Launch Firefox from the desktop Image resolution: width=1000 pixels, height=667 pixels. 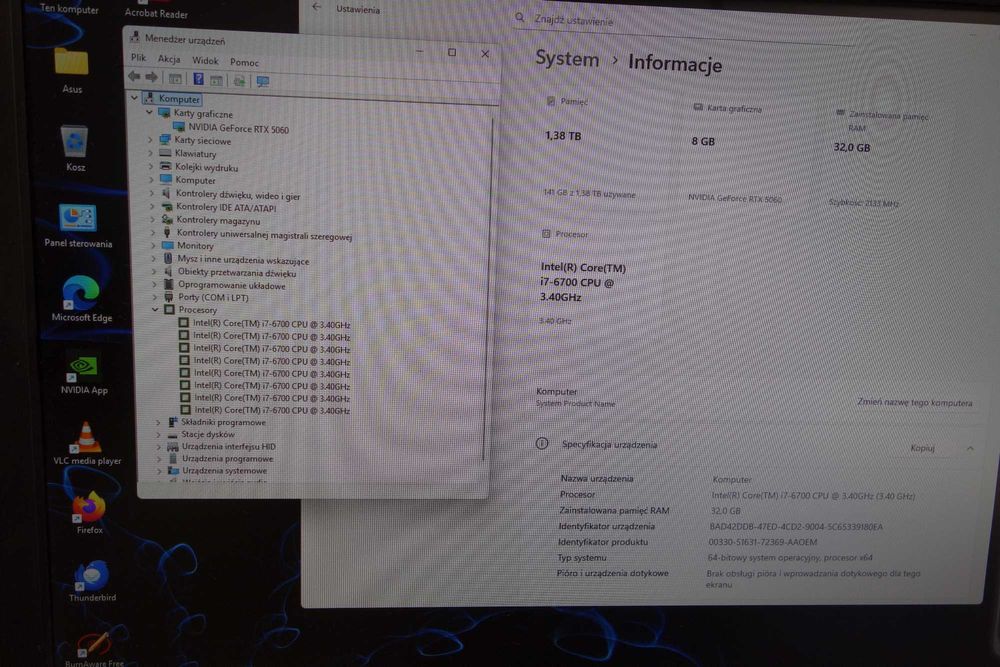(89, 511)
